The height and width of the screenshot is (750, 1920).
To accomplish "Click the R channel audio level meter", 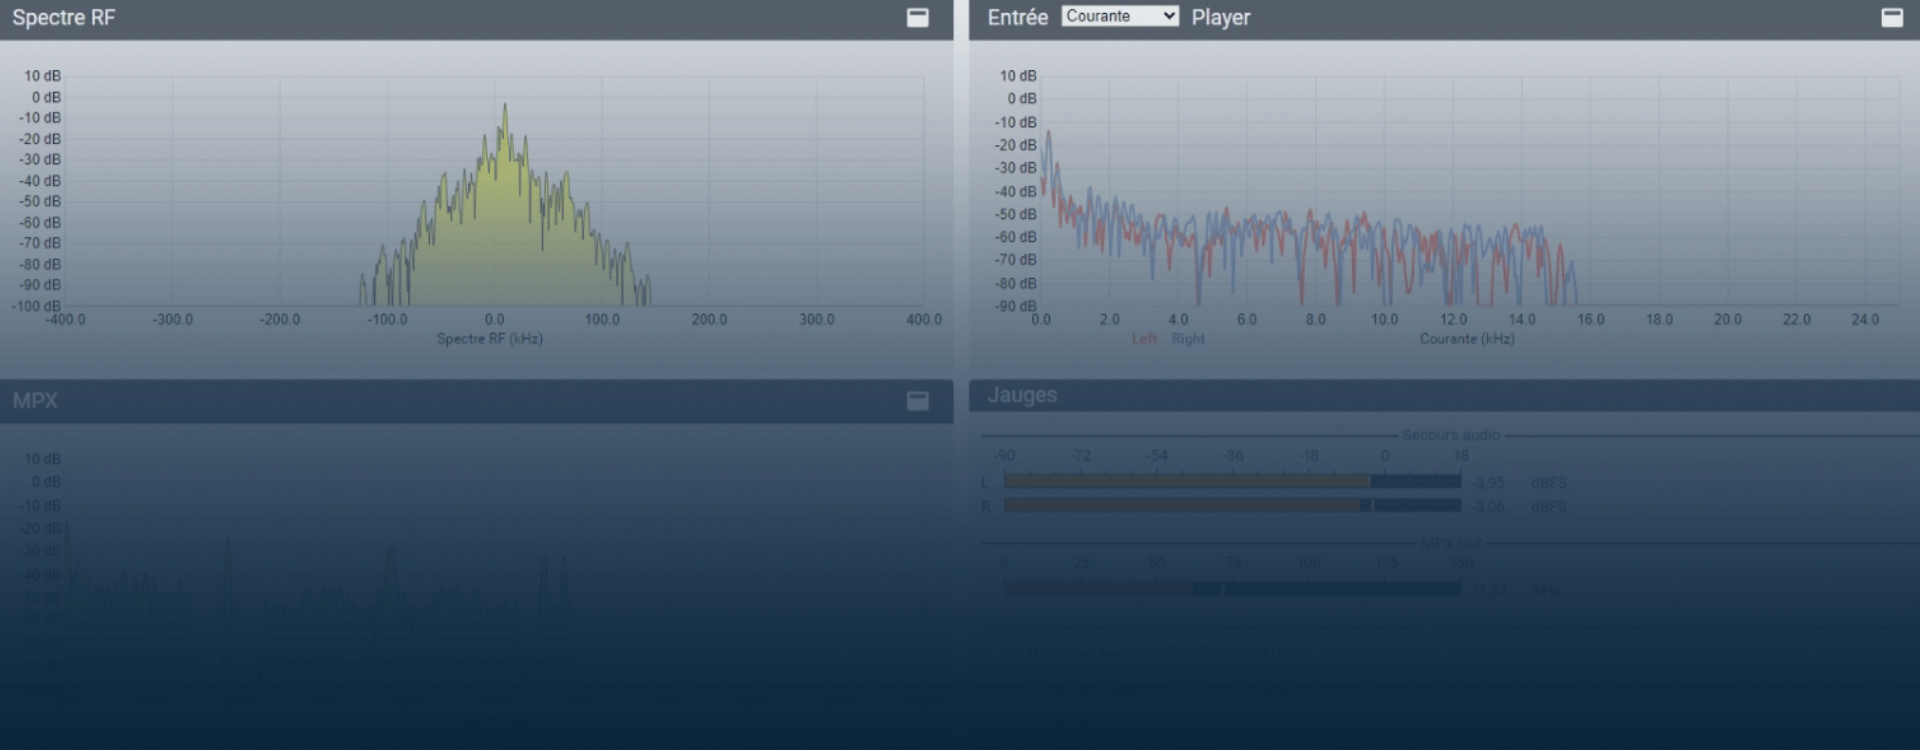I will pyautogui.click(x=1232, y=506).
